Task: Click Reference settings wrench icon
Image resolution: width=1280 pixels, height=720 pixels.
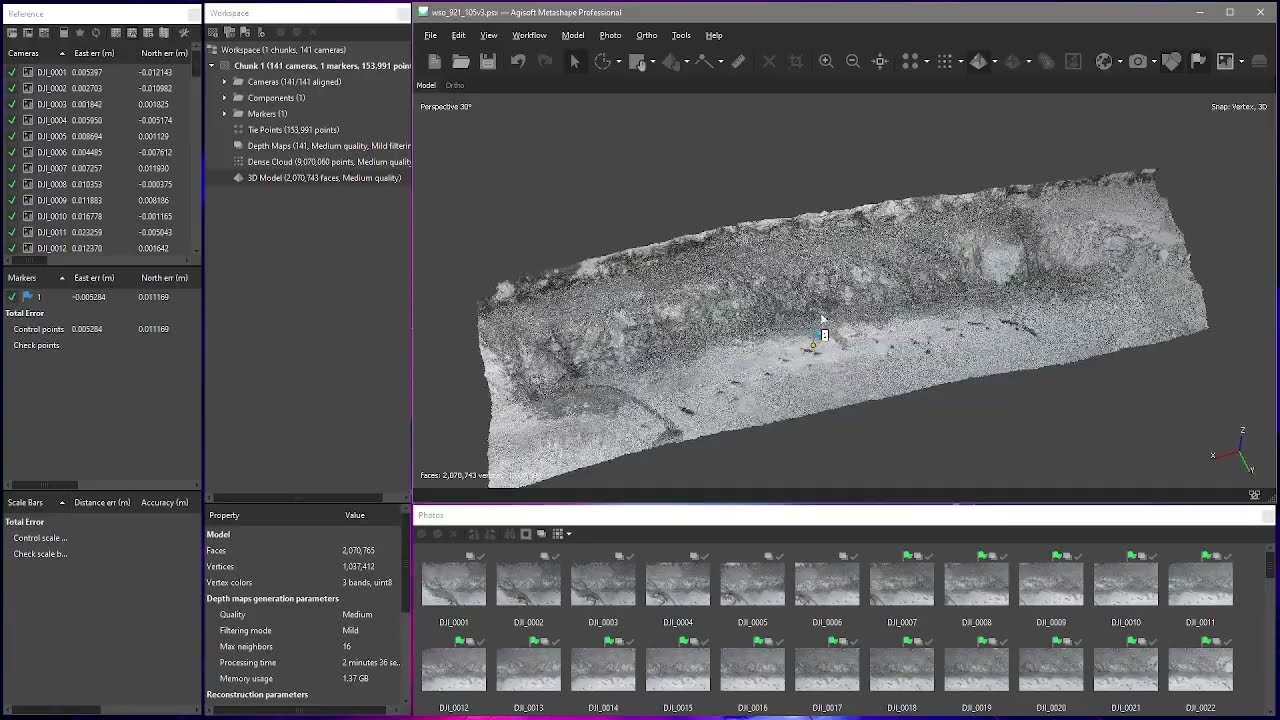Action: (183, 33)
